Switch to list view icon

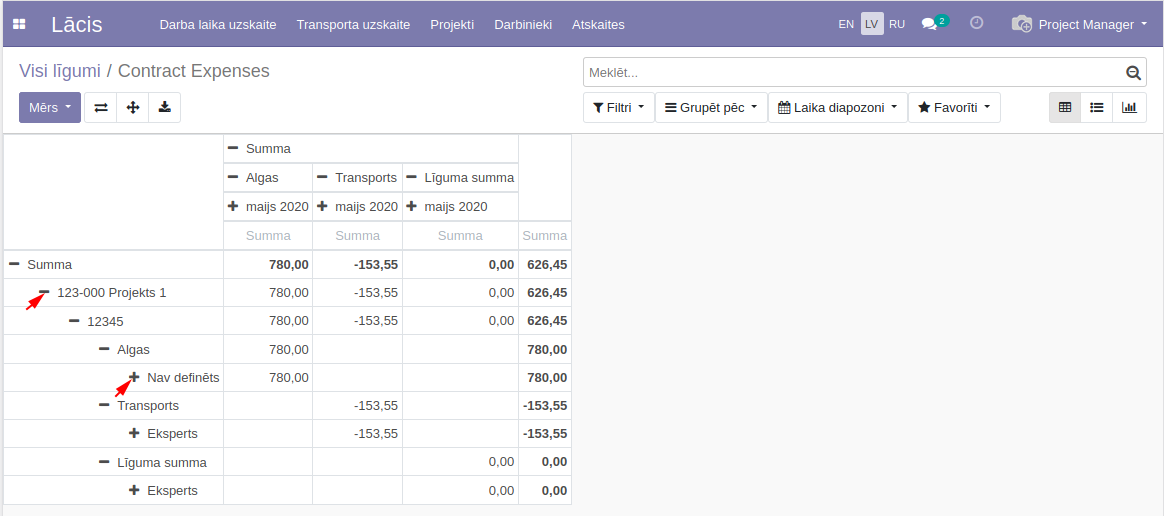click(x=1097, y=107)
